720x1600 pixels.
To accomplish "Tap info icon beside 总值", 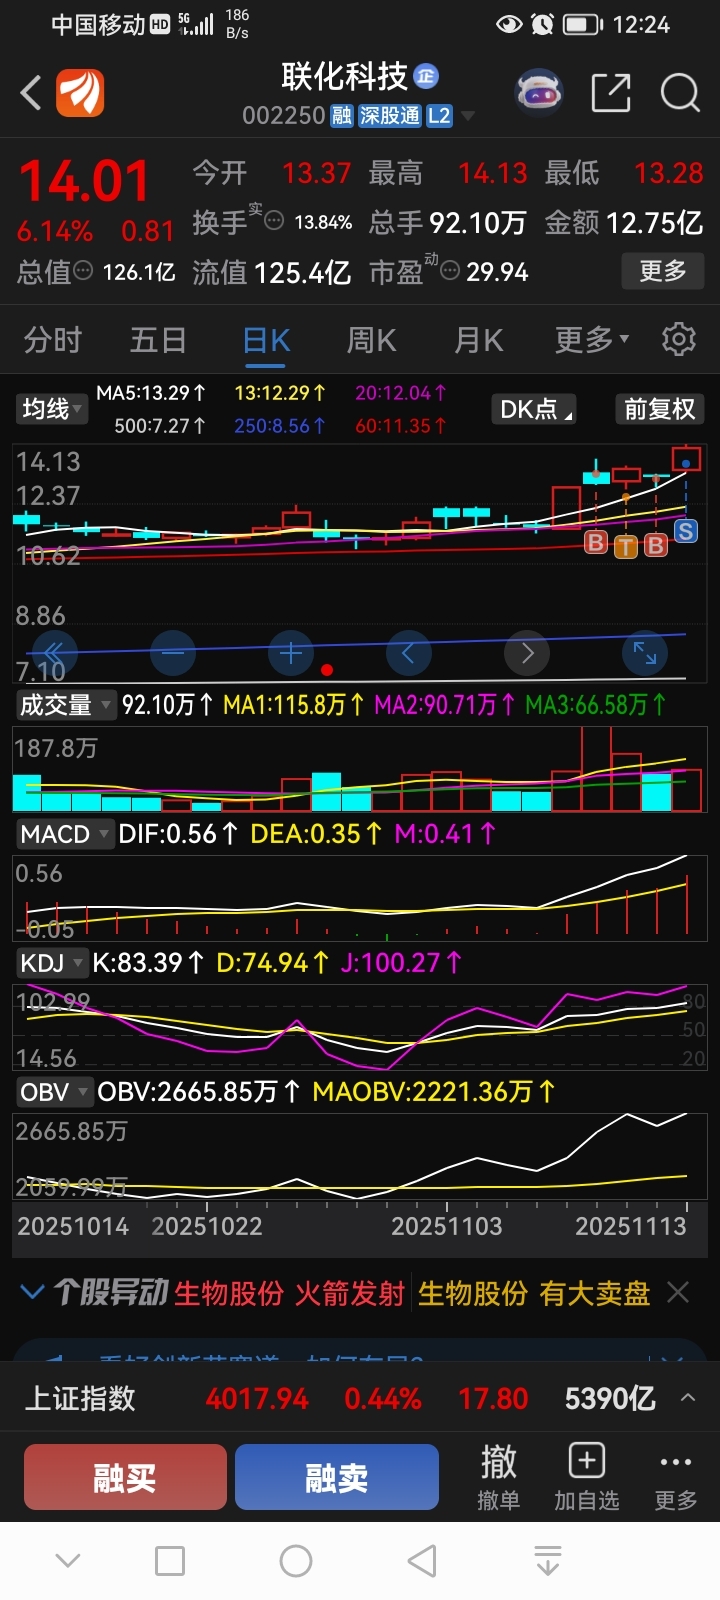I will (x=84, y=271).
